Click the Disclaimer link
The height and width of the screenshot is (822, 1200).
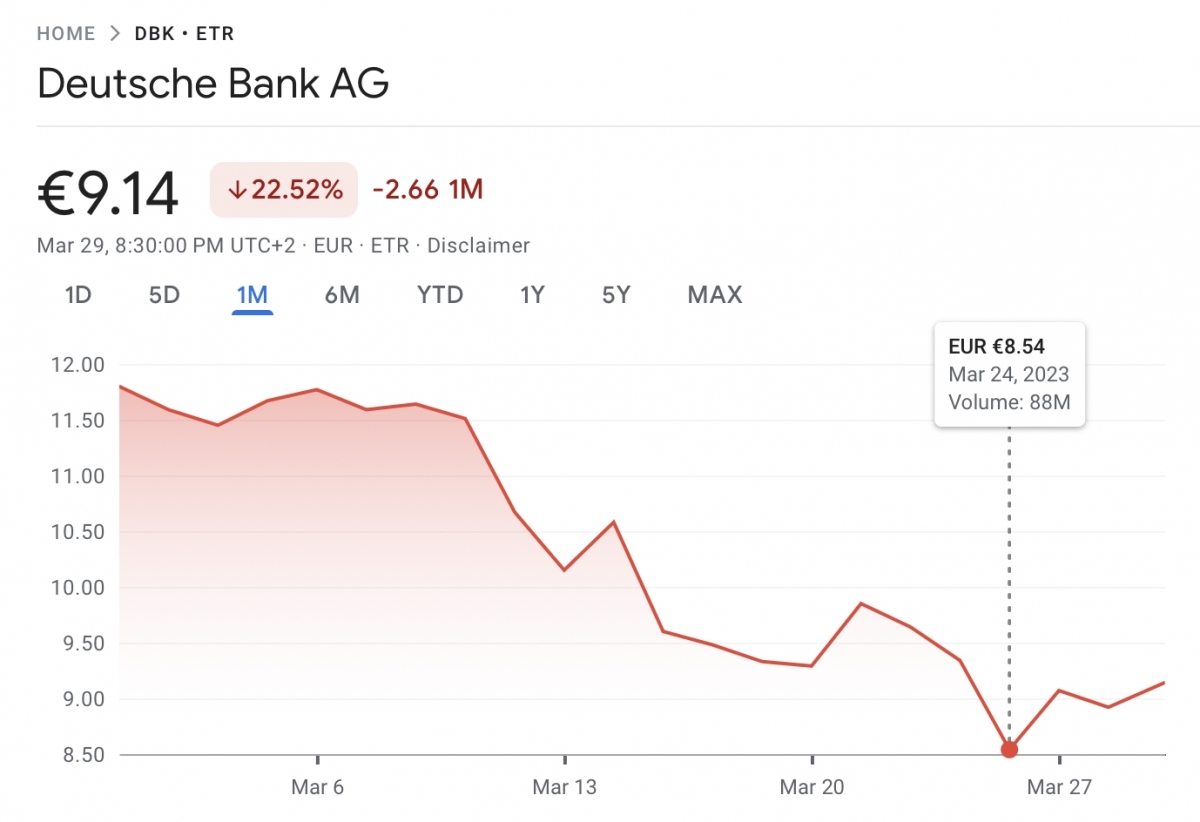click(479, 245)
